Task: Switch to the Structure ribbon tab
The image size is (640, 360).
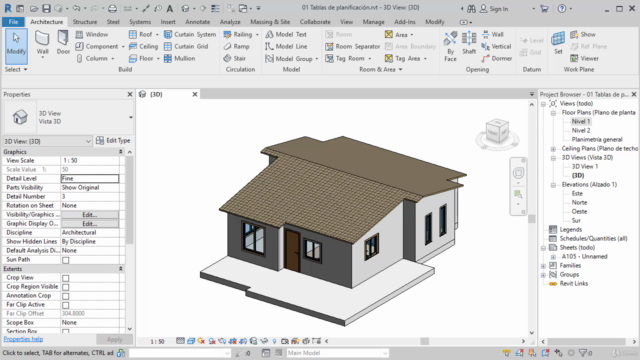Action: [85, 22]
